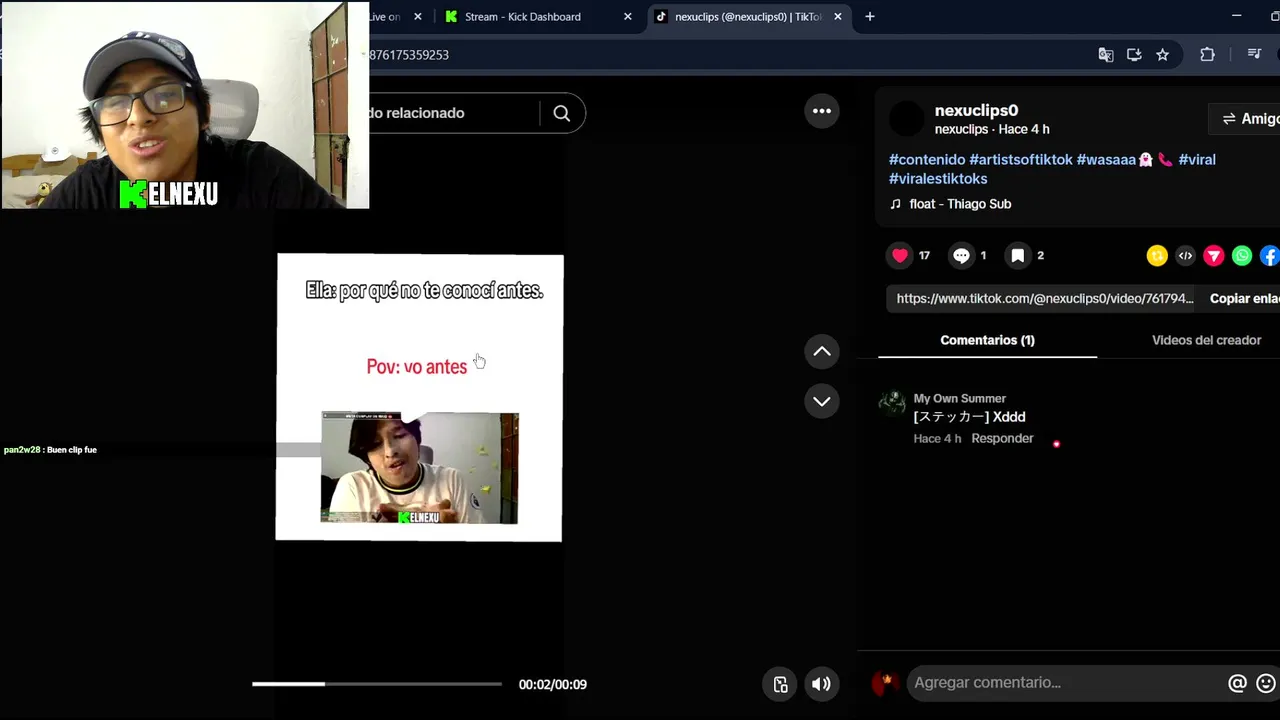Open the browser extensions puzzle icon
The width and height of the screenshot is (1280, 720).
point(1207,55)
